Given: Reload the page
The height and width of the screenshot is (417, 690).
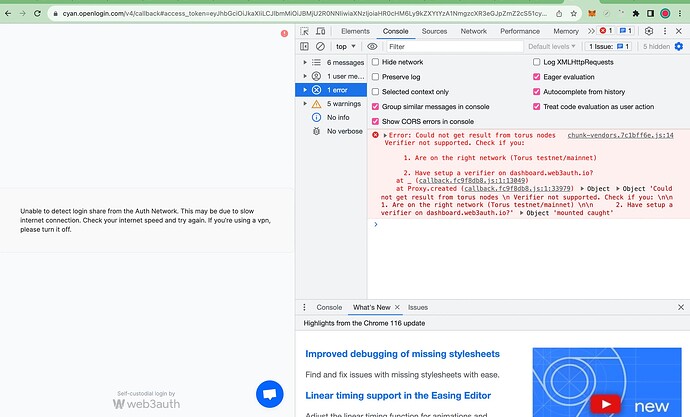Looking at the screenshot, I should 37,14.
